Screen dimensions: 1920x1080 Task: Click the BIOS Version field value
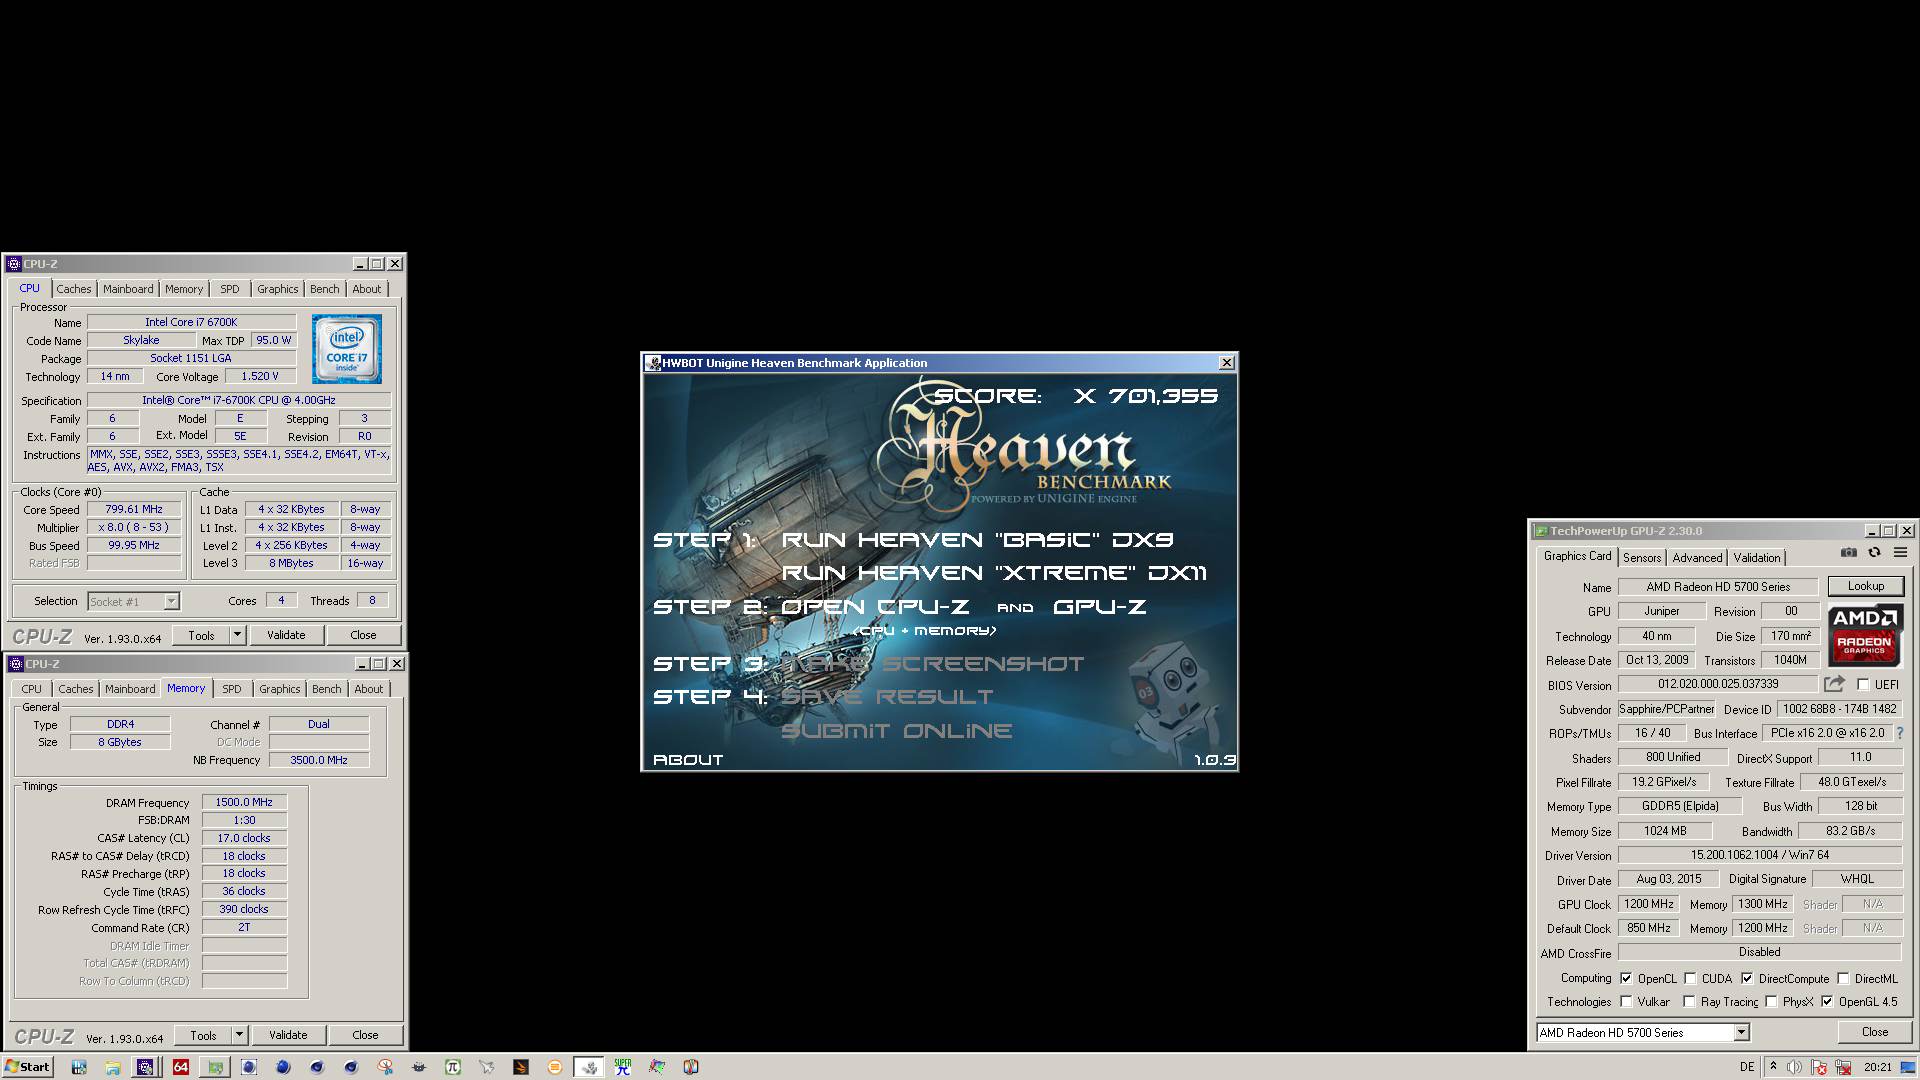[x=1718, y=684]
